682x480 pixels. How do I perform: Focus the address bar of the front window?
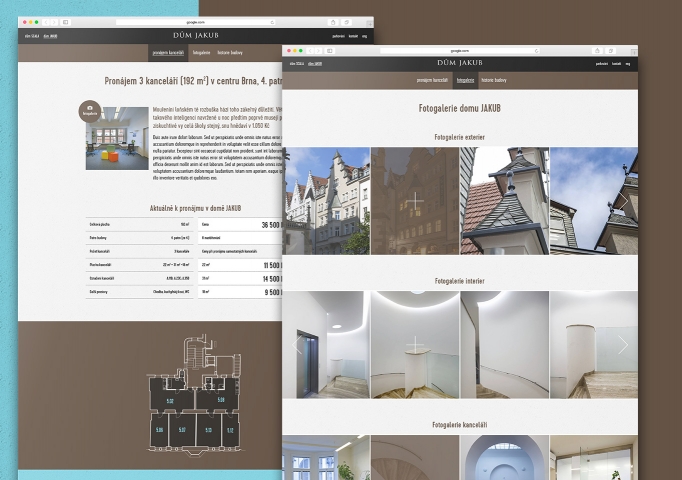[x=460, y=51]
